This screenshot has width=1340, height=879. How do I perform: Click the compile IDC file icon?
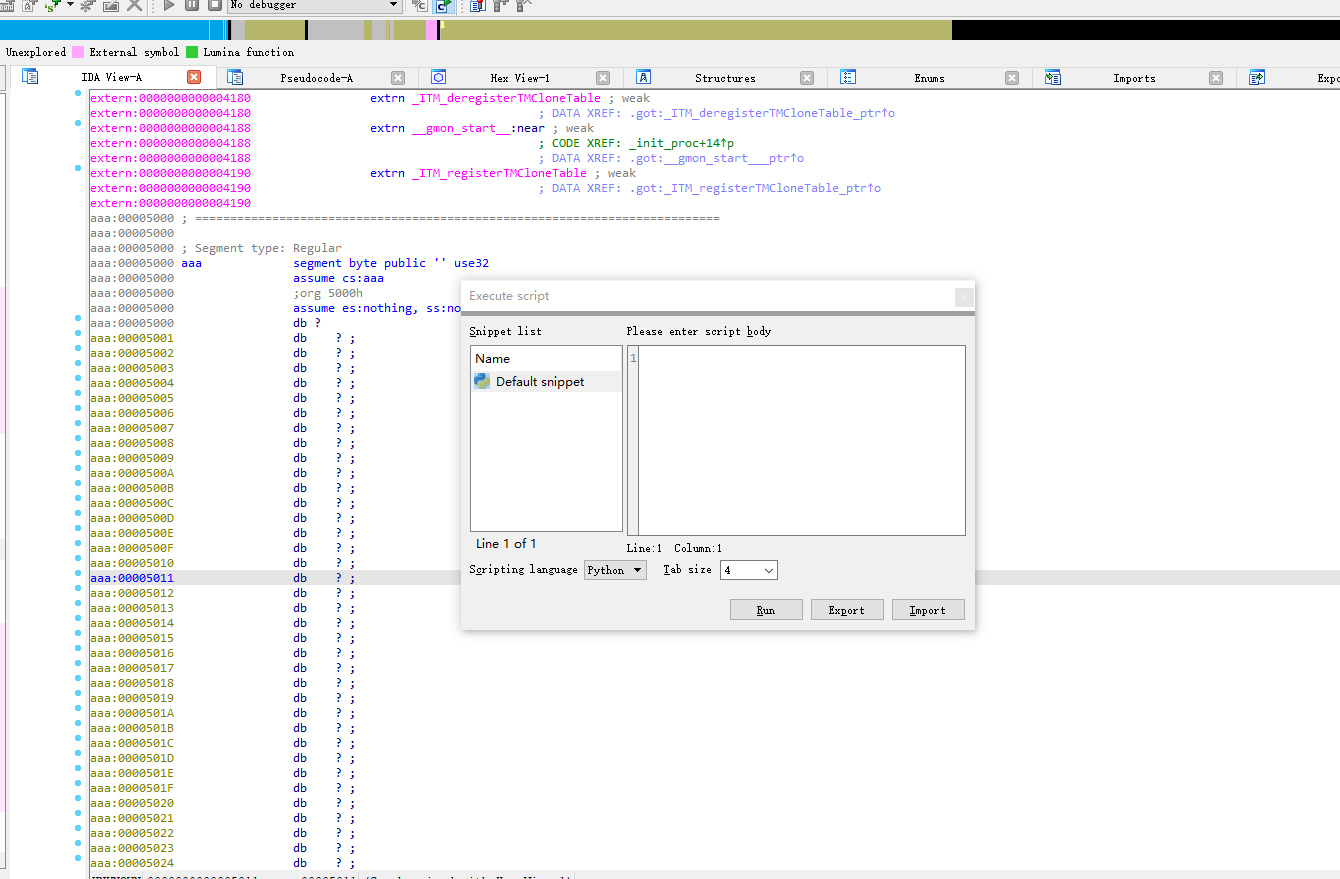(418, 6)
